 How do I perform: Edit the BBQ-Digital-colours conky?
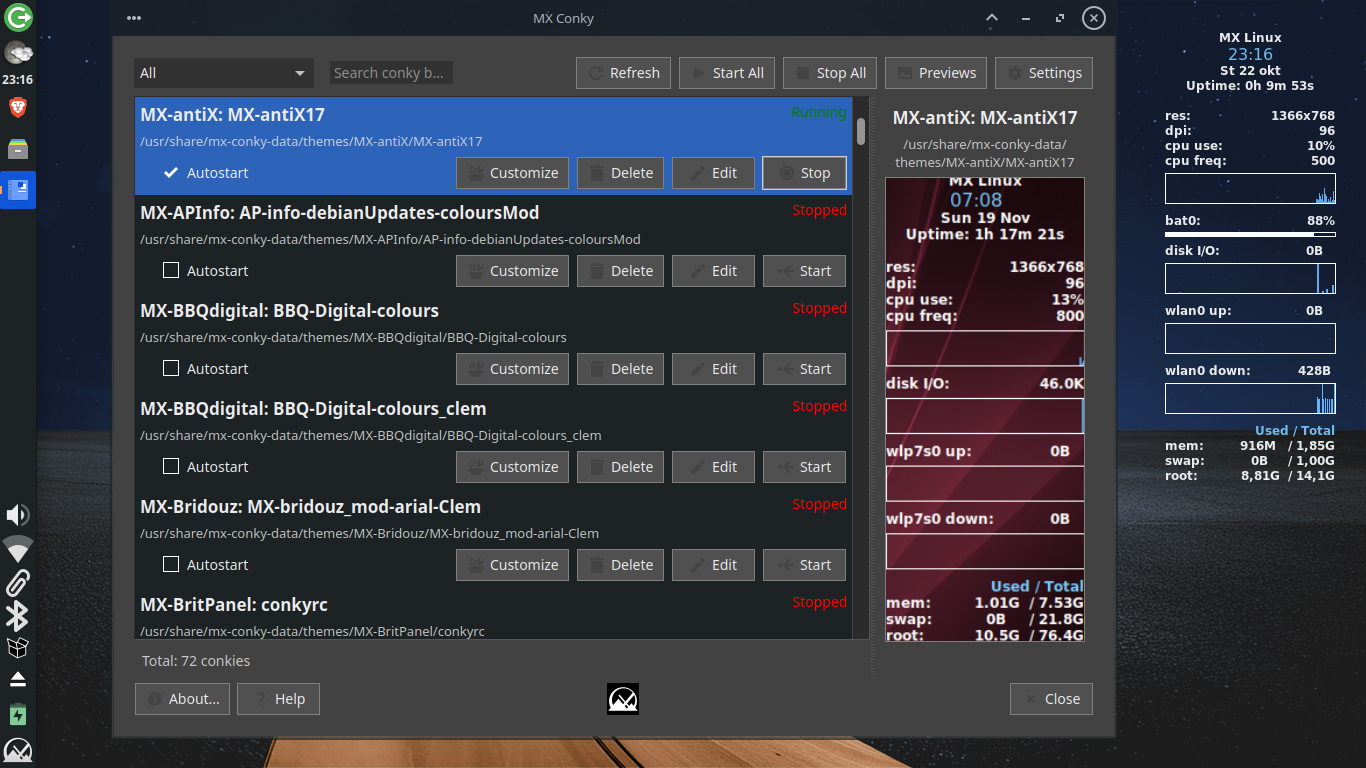pyautogui.click(x=713, y=369)
